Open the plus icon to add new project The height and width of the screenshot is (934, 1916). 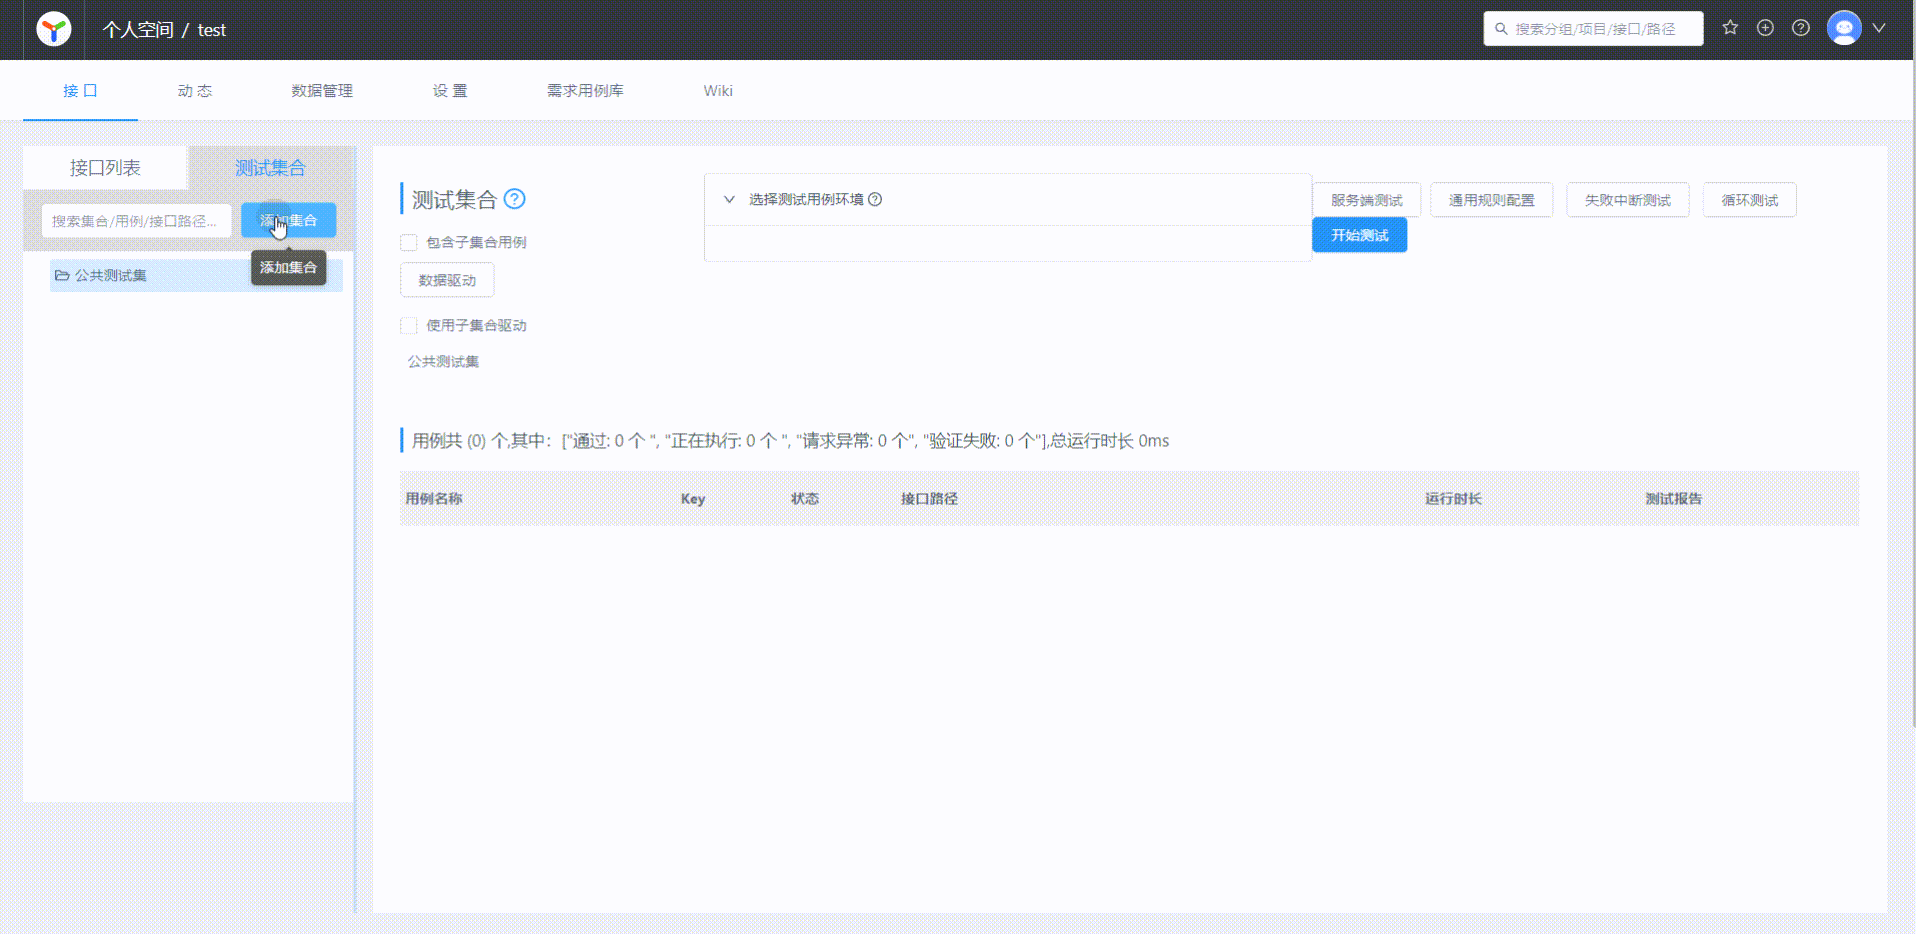point(1765,28)
